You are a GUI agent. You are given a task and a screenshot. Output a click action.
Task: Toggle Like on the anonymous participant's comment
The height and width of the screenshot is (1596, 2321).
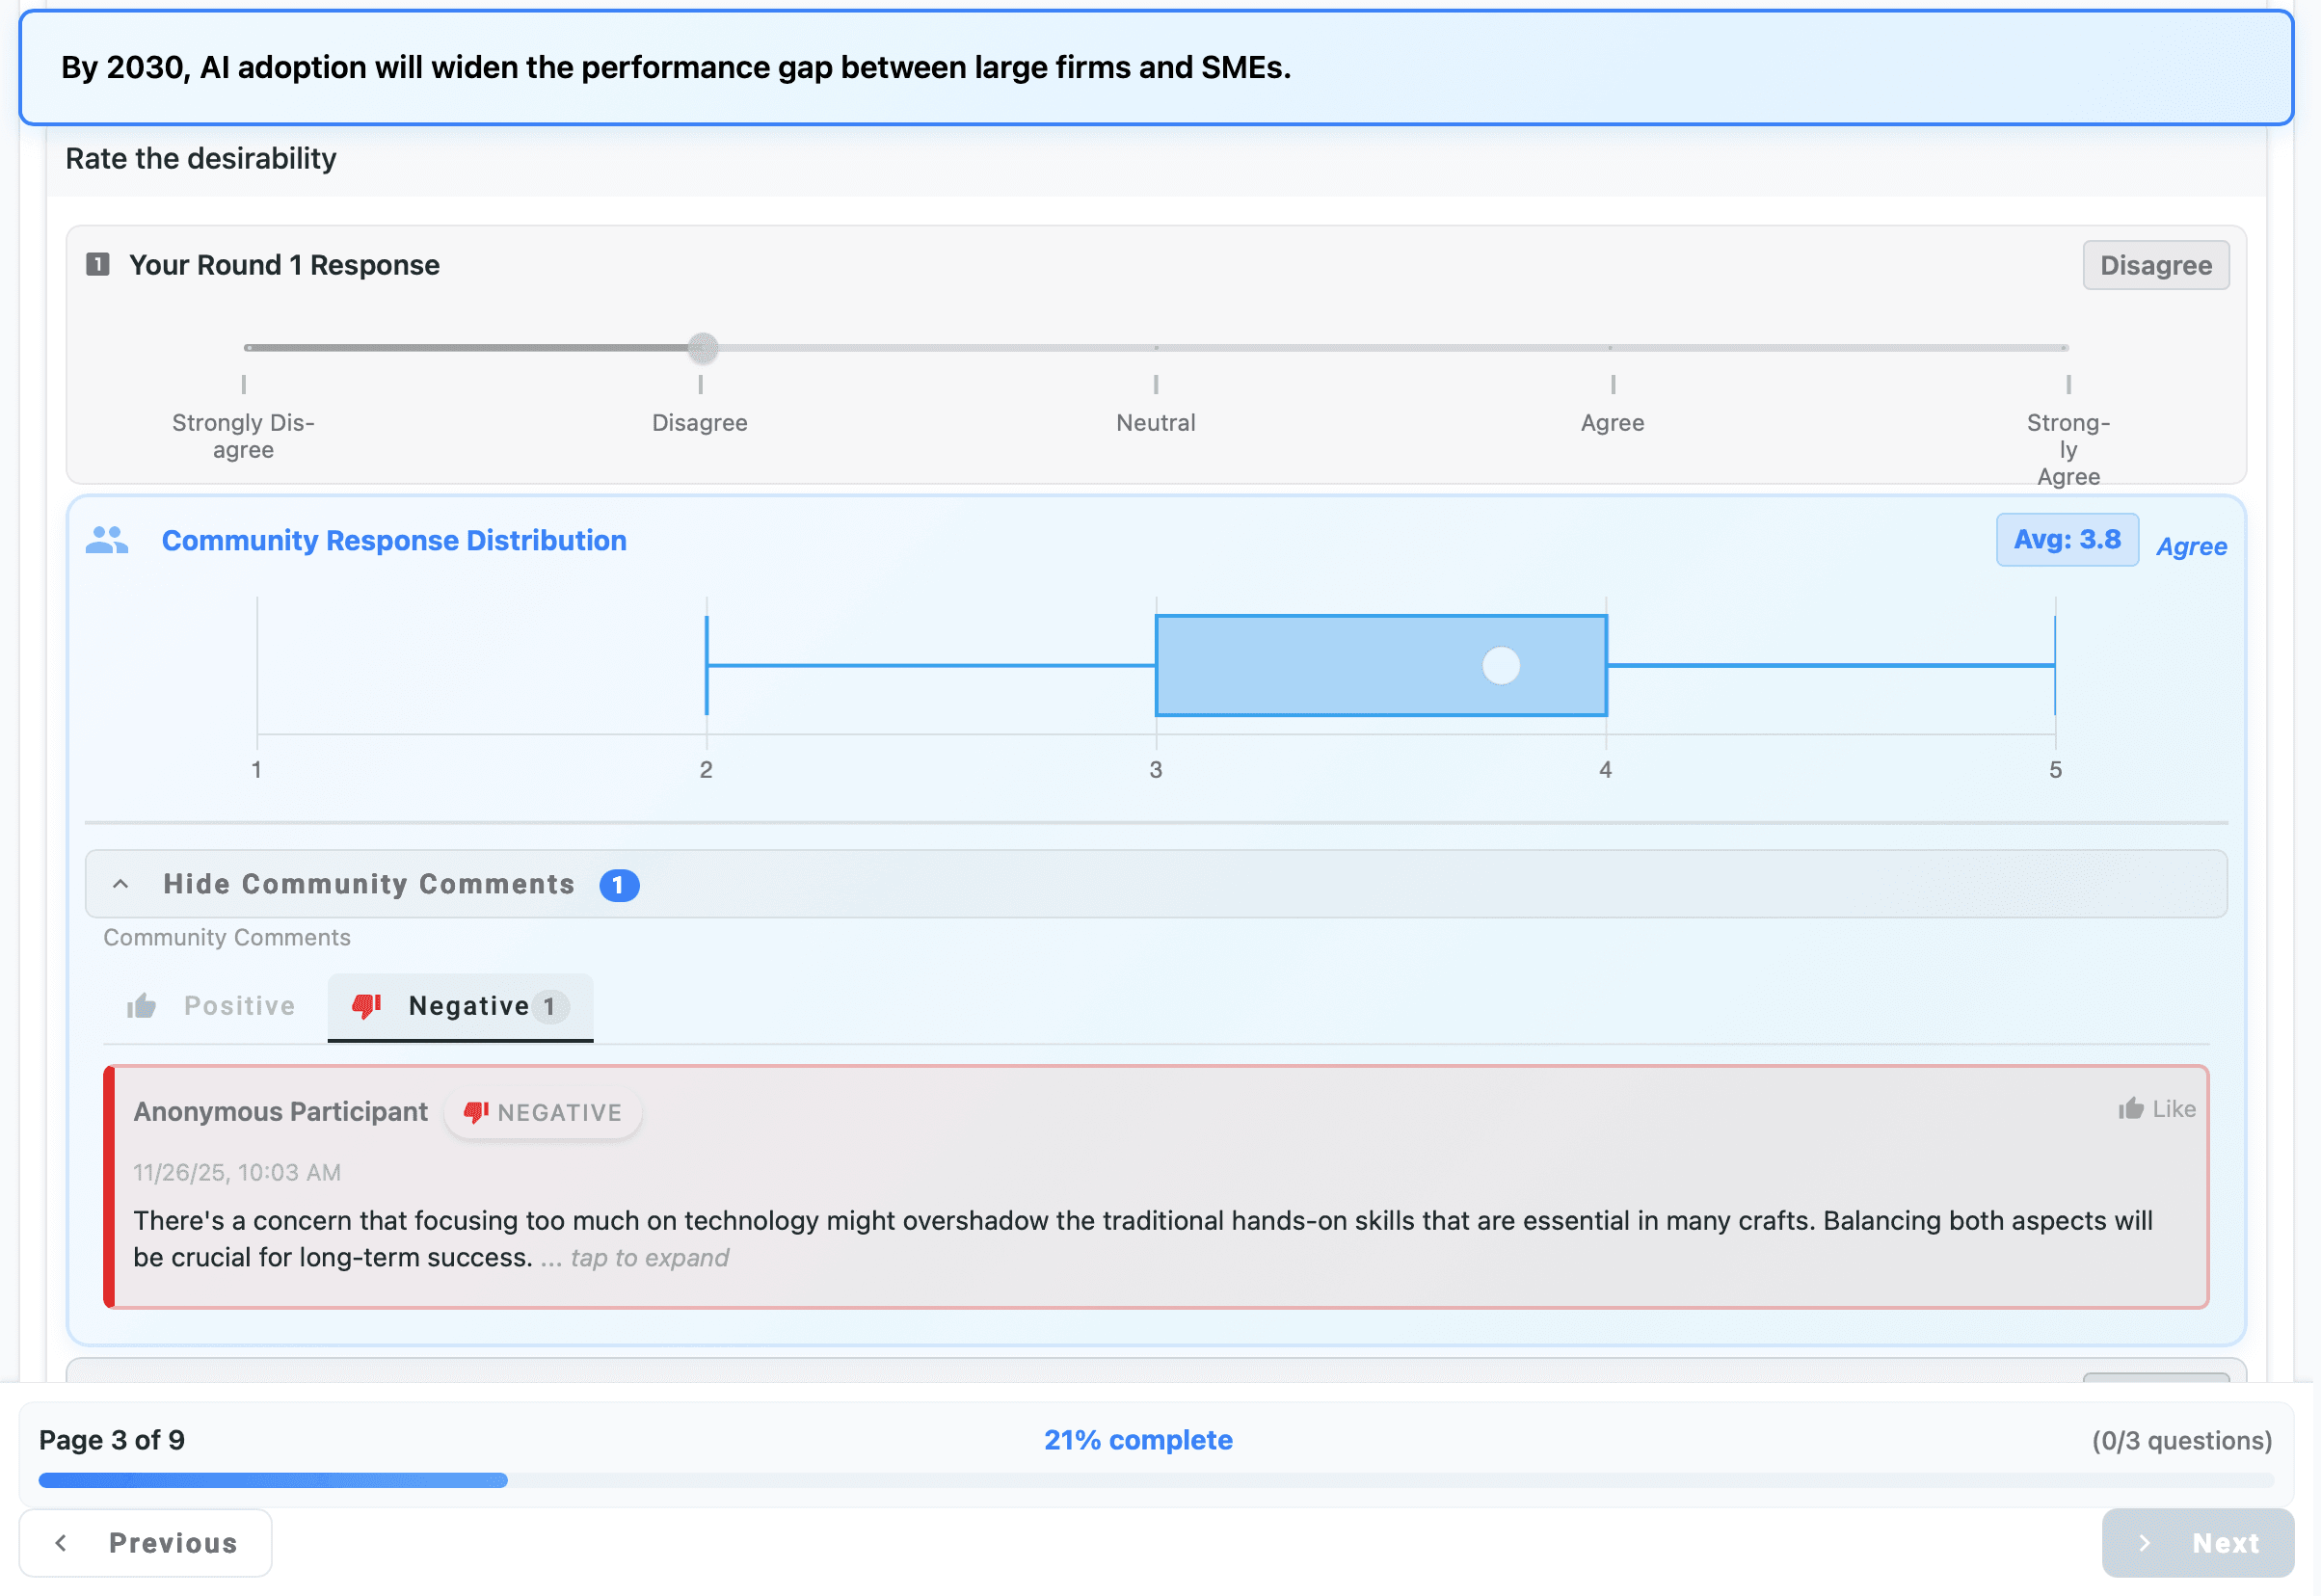point(2157,1109)
